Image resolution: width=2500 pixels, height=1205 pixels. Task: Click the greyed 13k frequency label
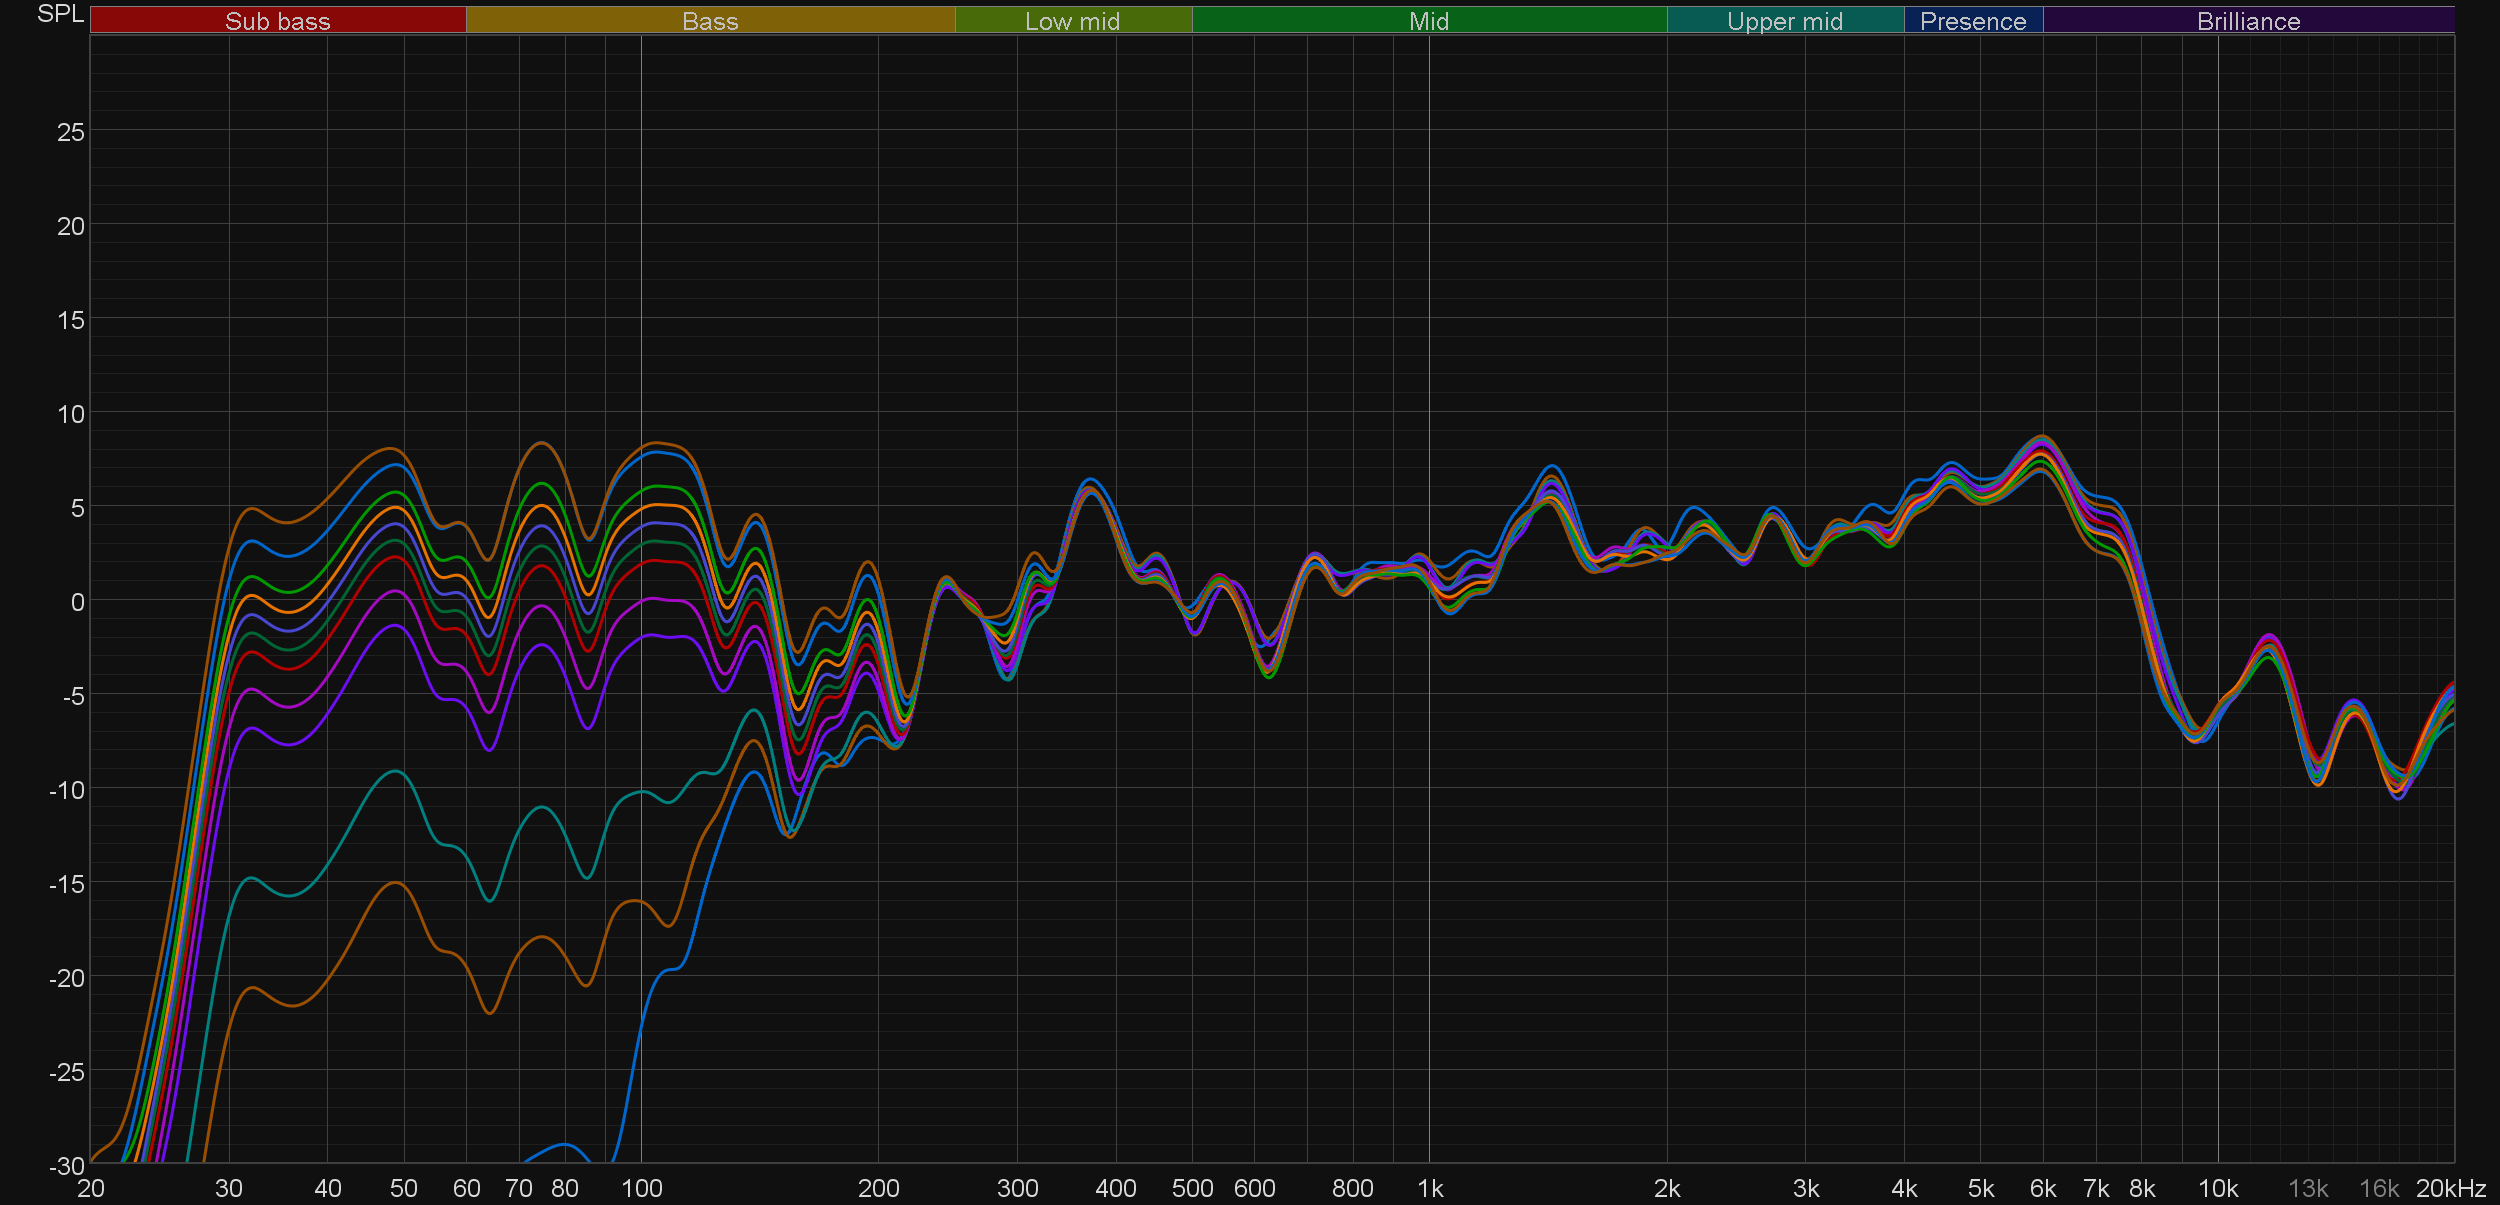(x=2307, y=1189)
